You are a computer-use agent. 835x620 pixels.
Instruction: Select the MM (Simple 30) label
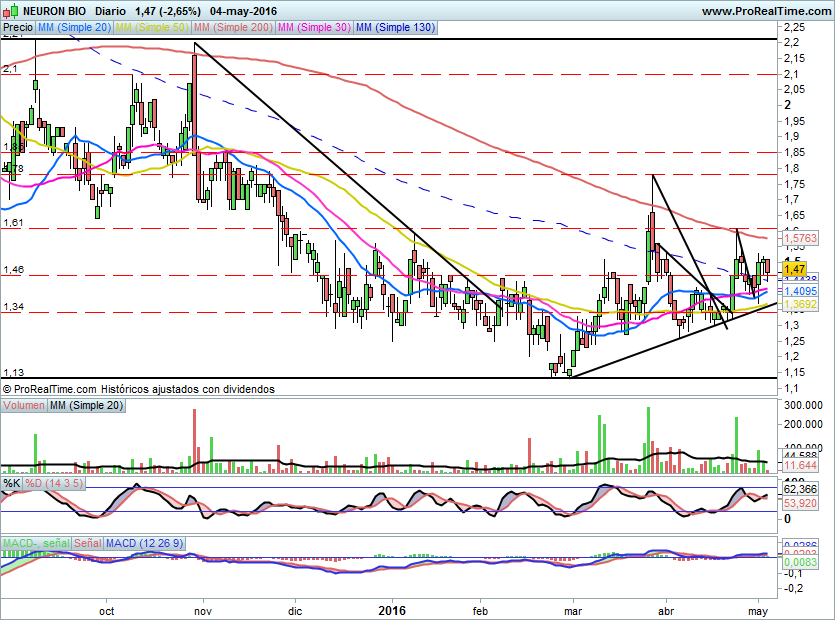coord(314,27)
